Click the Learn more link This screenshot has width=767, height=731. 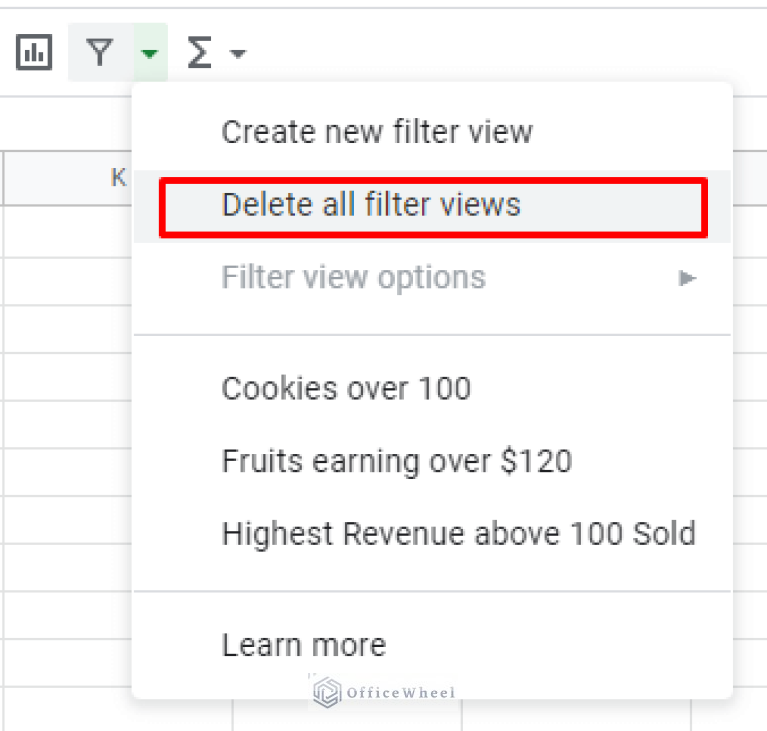[x=303, y=645]
